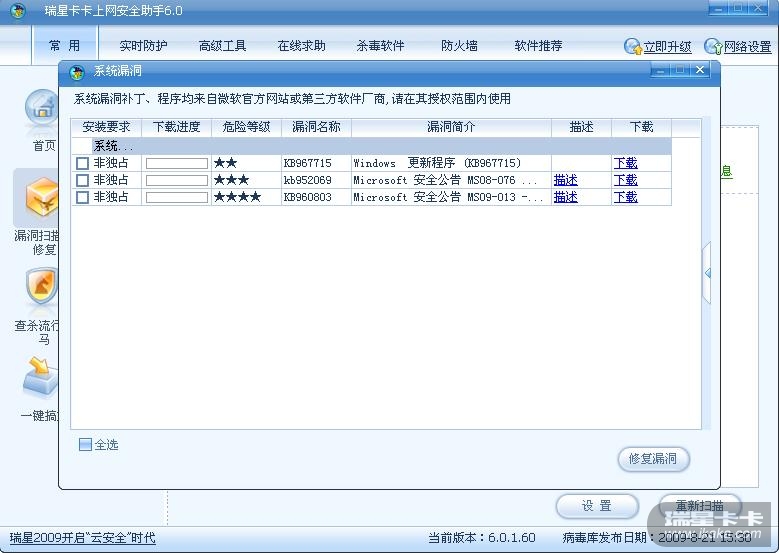
Task: Click the download progress bar for kb952069
Action: pos(177,180)
